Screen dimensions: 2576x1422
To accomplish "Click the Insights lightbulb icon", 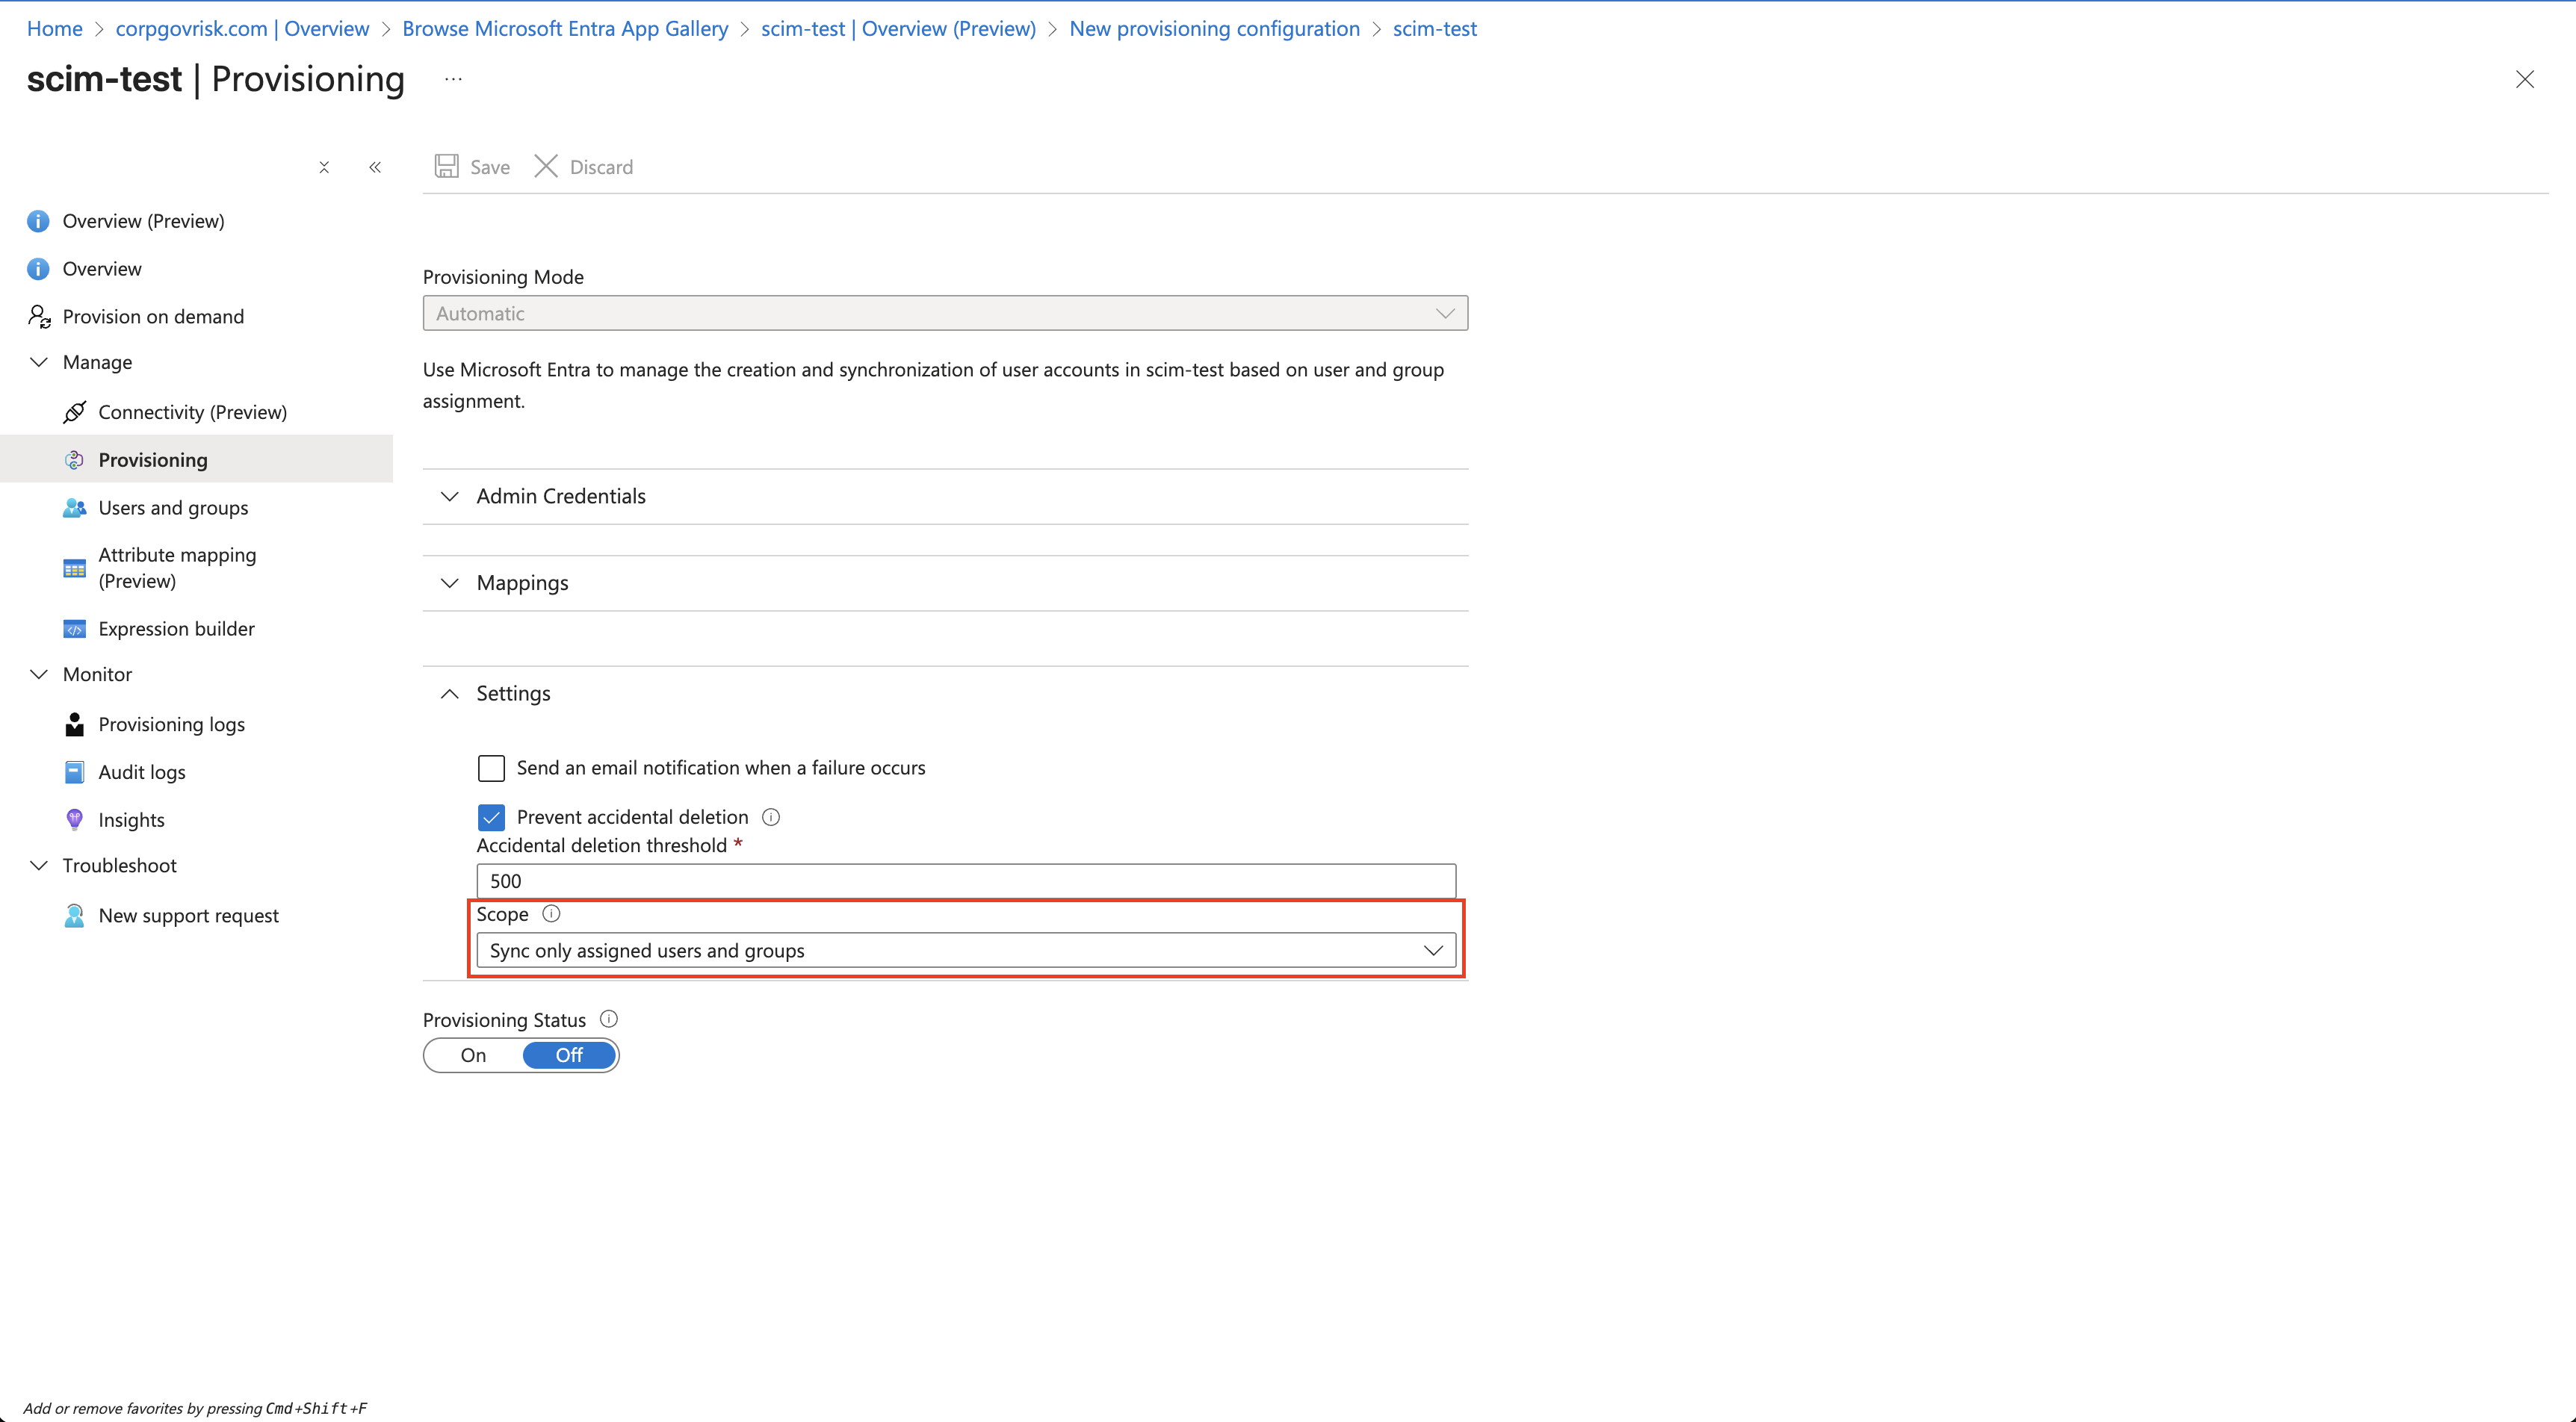I will 74,819.
